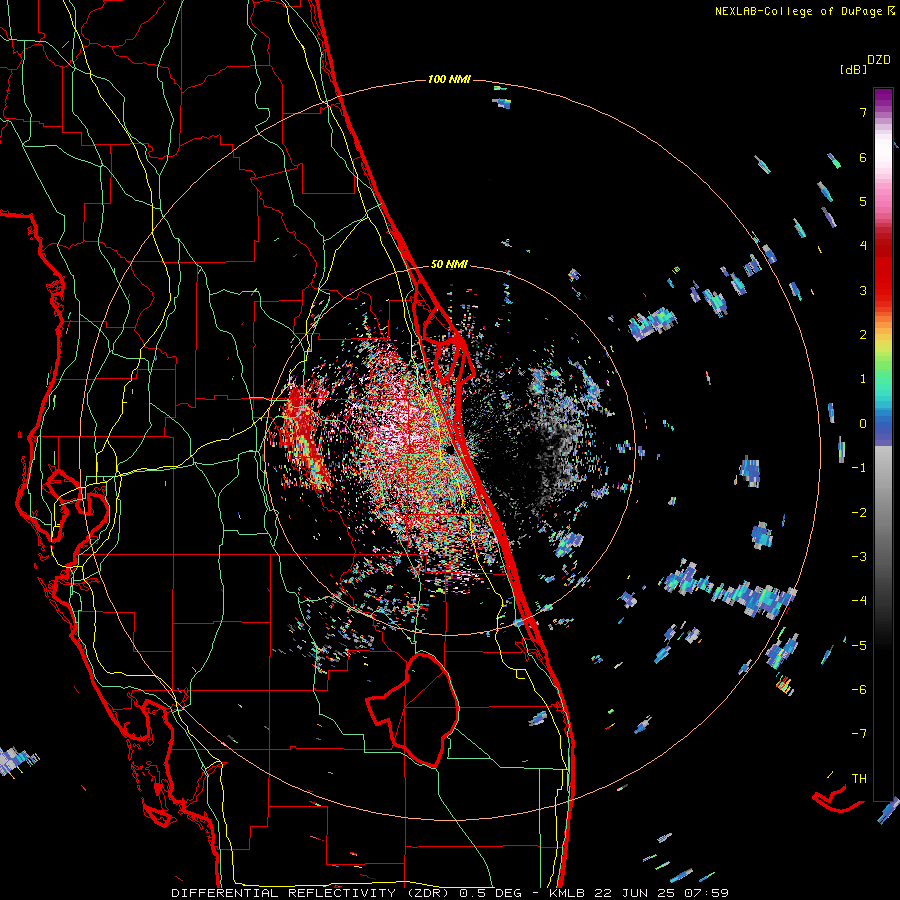Click the 4 dB scale label

pyautogui.click(x=863, y=246)
